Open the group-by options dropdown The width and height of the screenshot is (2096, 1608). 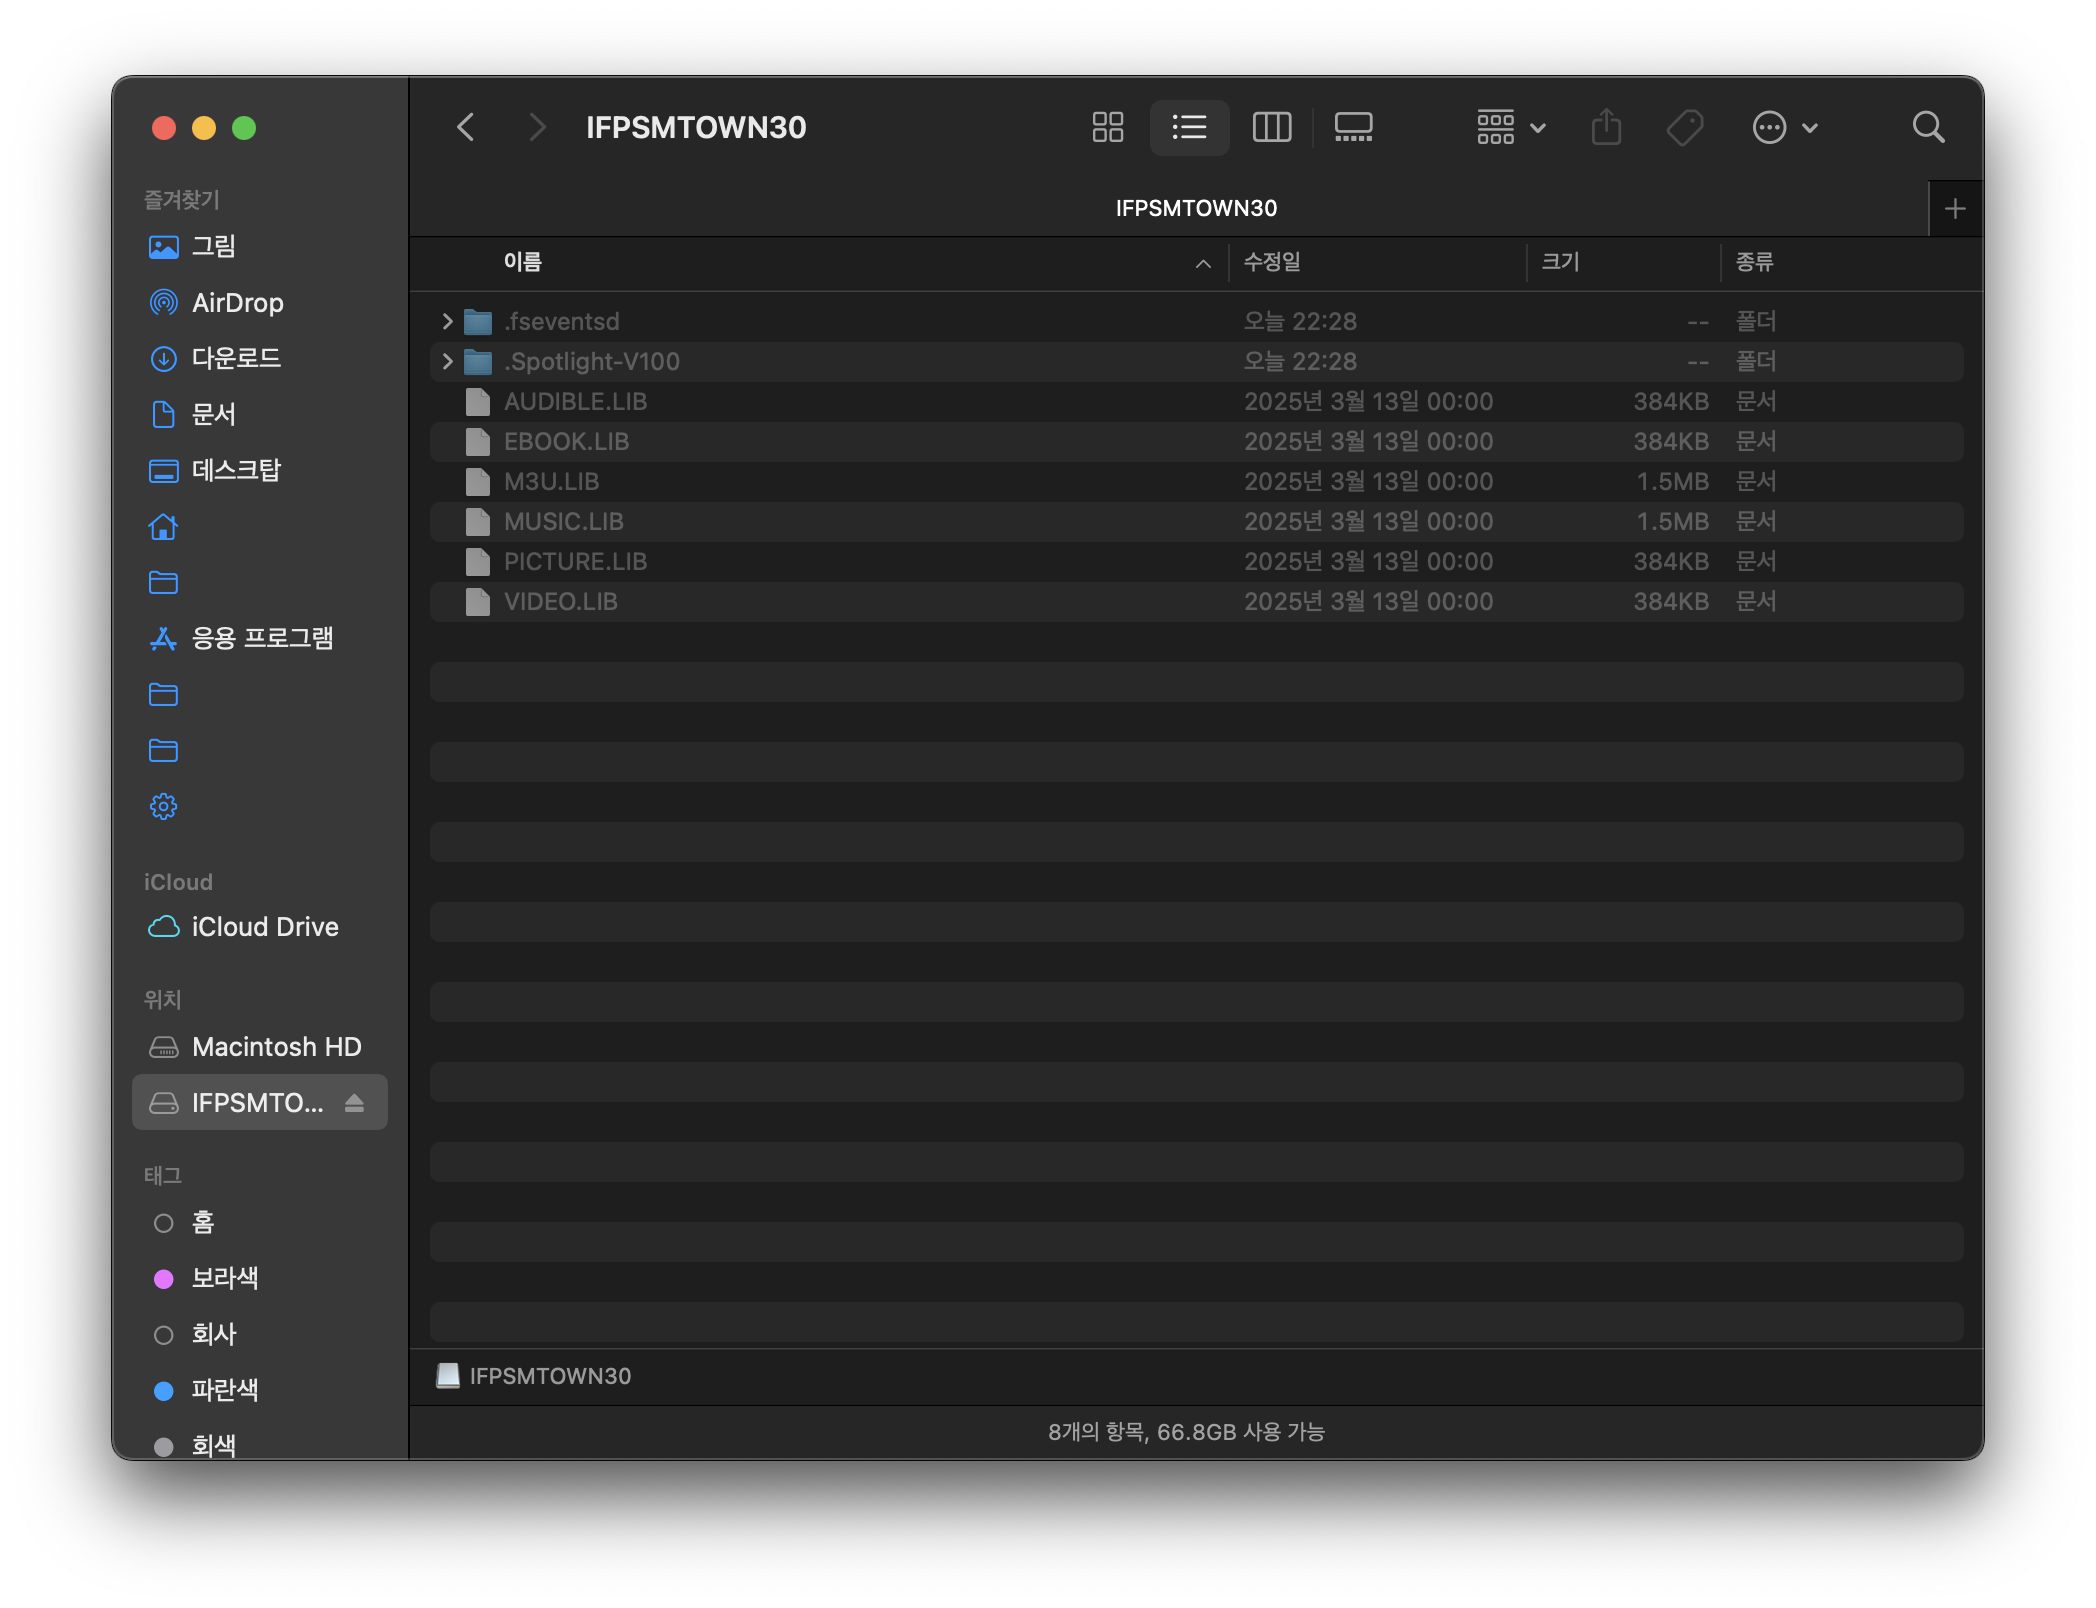1510,127
